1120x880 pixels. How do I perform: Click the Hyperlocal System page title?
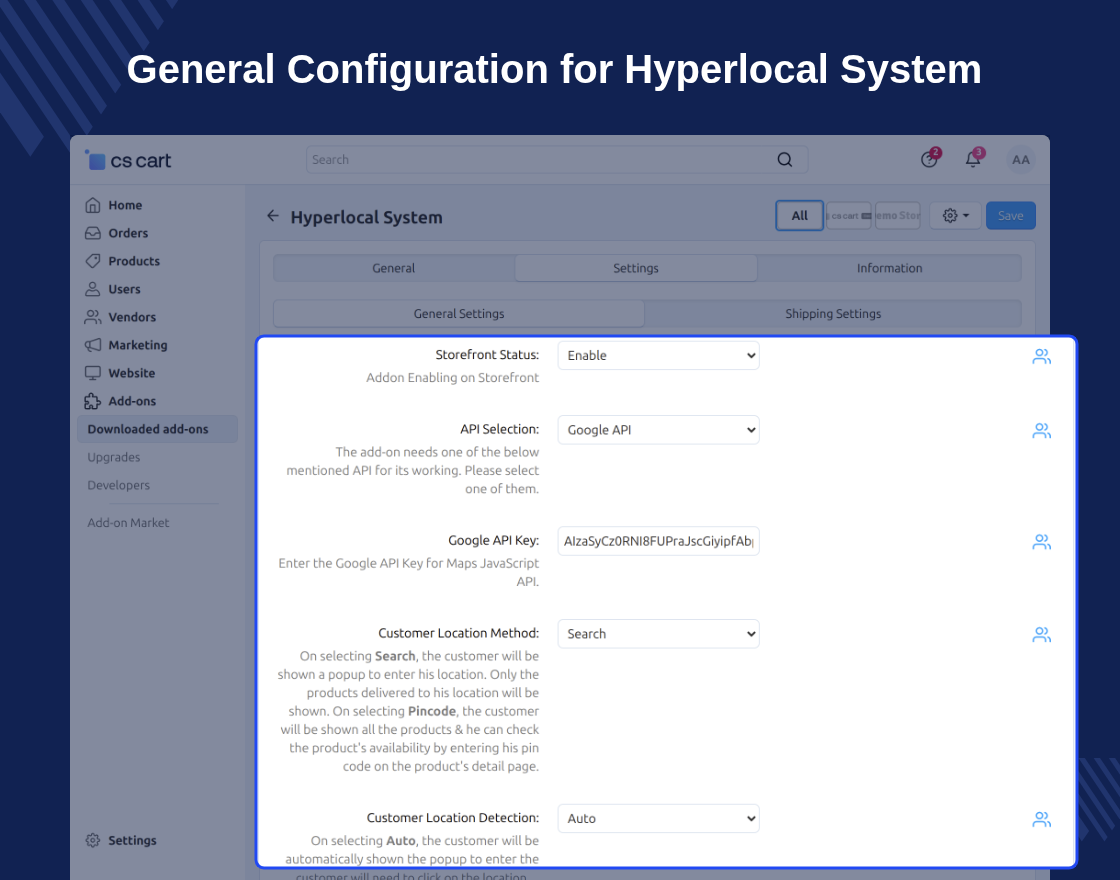[x=366, y=217]
